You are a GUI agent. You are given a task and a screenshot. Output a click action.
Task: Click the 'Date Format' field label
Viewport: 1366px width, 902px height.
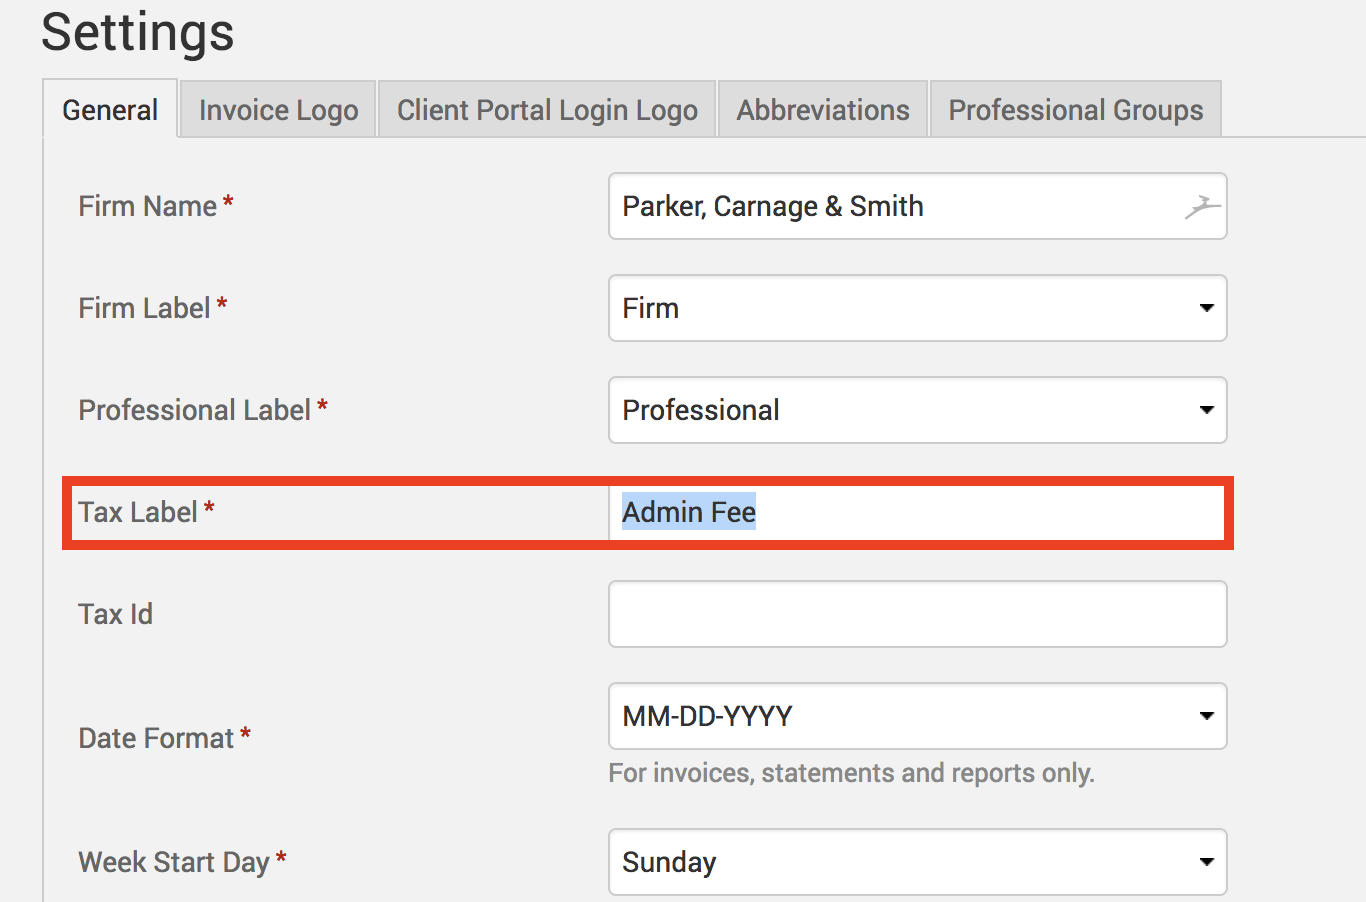click(156, 739)
